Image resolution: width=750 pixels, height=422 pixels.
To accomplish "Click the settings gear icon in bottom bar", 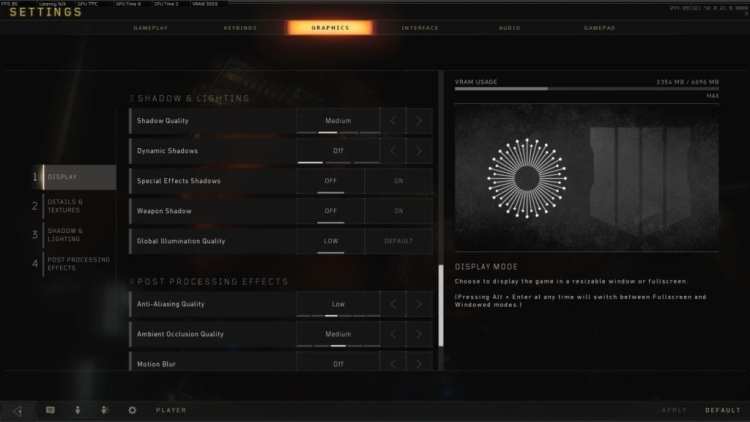I will click(132, 410).
